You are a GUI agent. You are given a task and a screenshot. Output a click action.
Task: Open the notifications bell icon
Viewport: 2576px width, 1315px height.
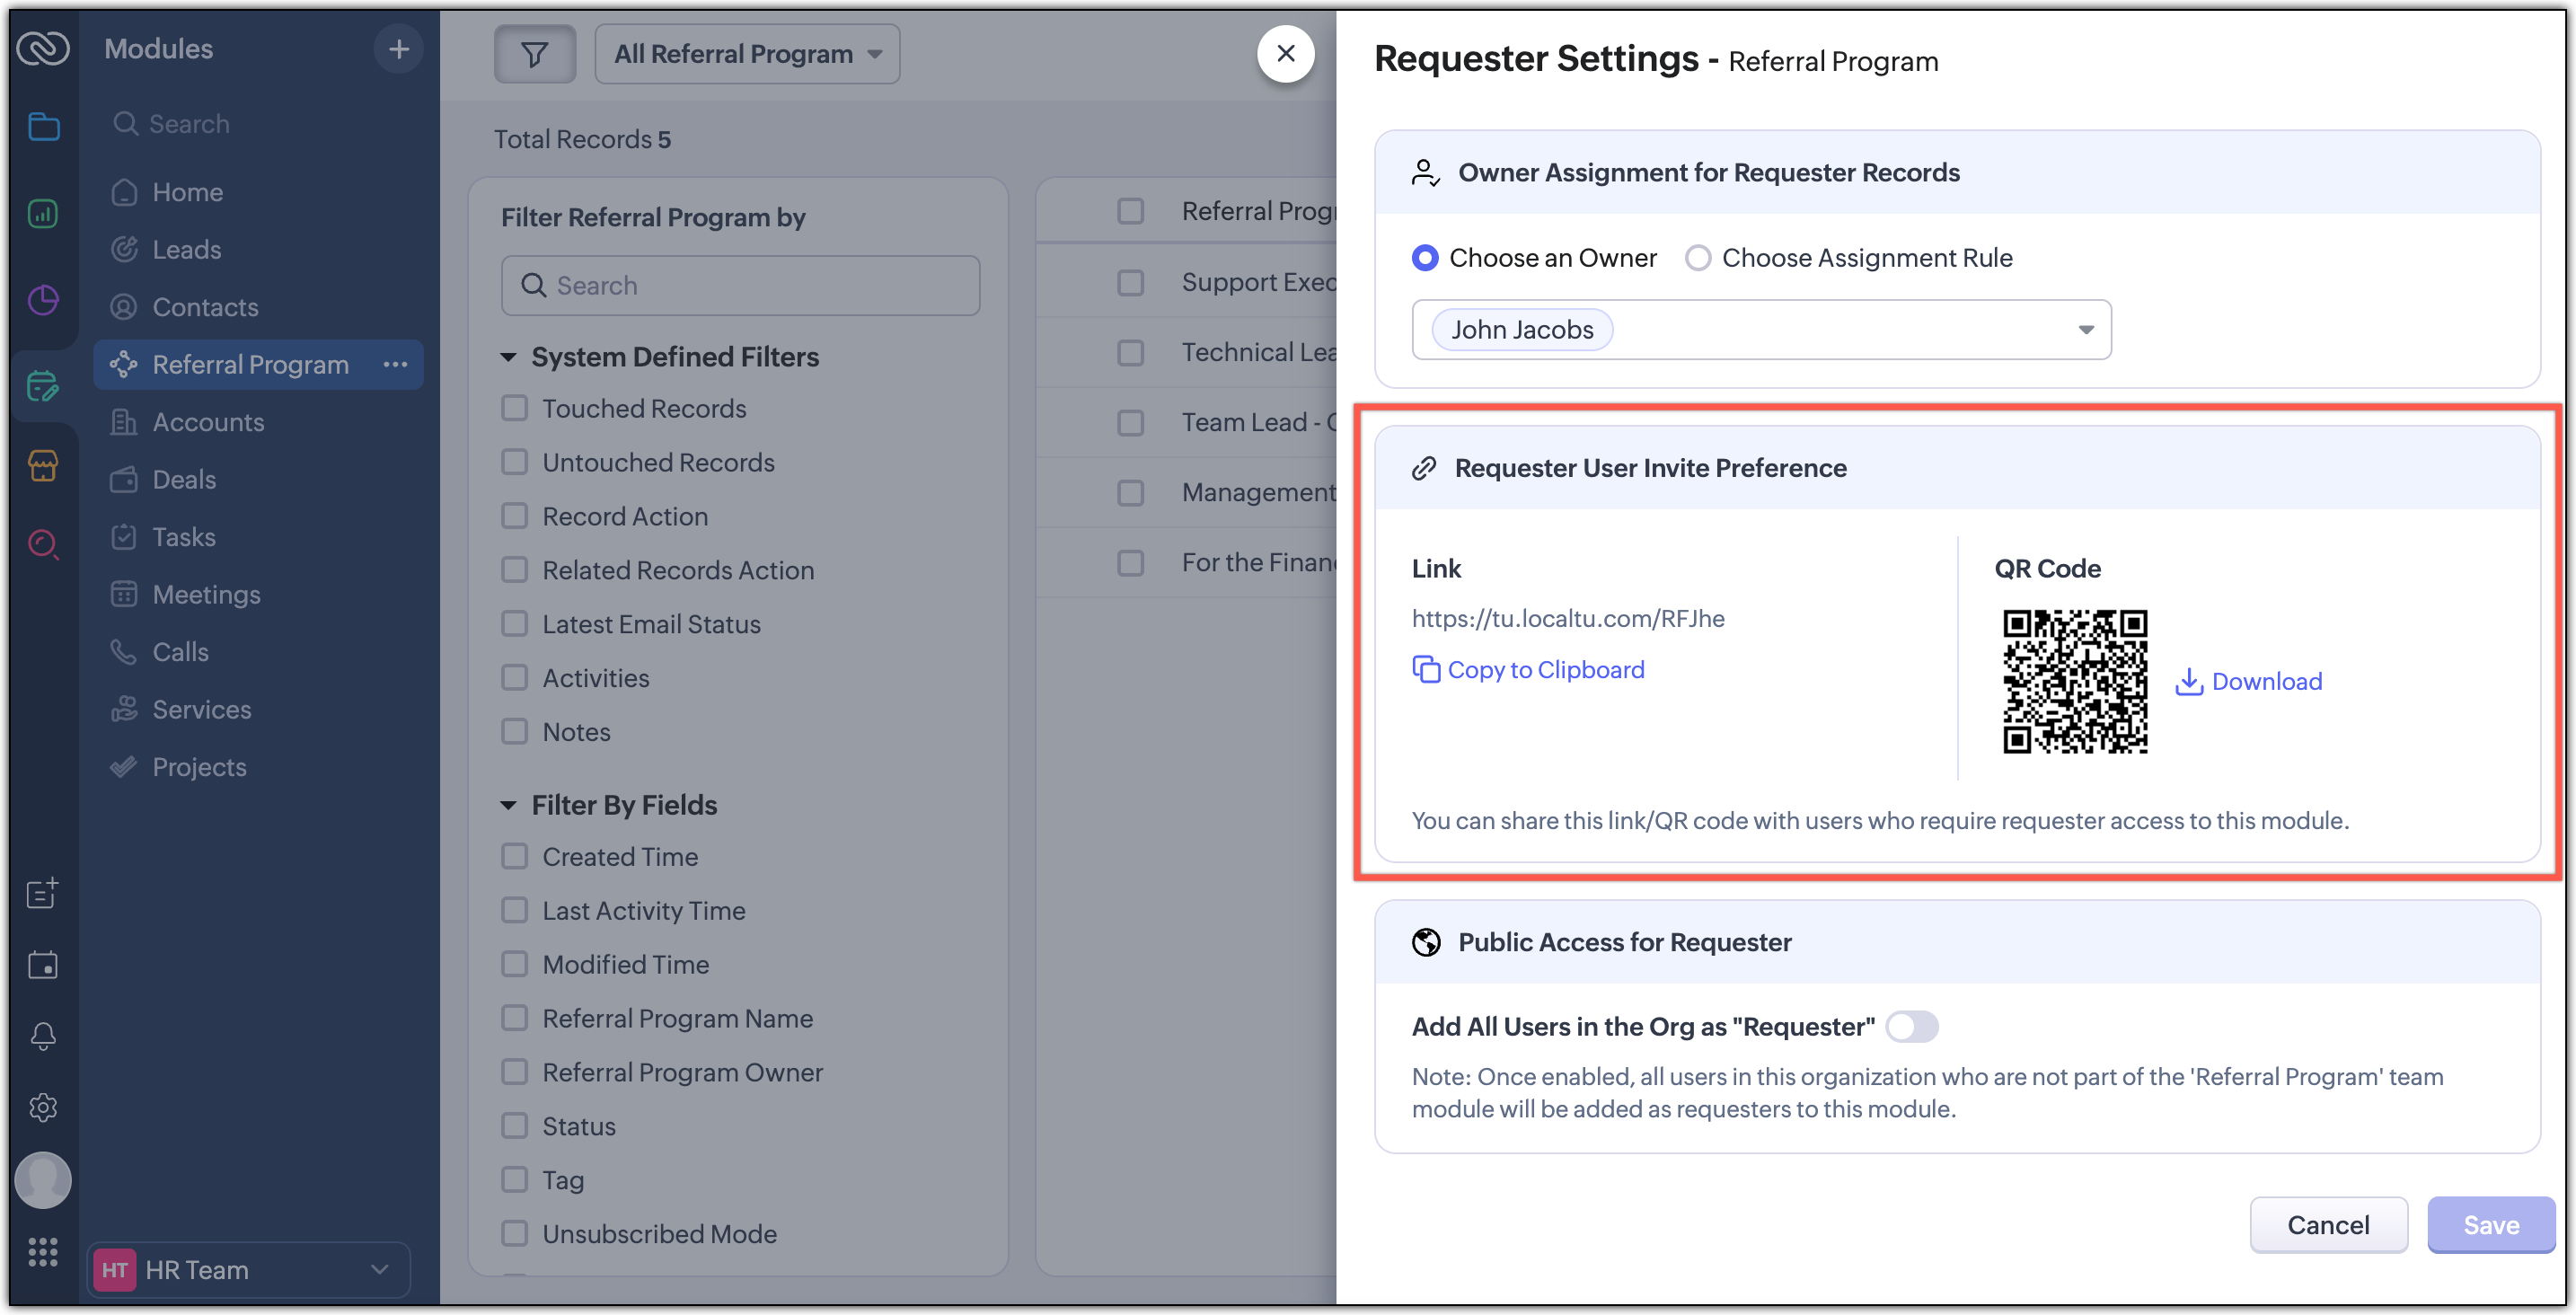(x=43, y=1036)
